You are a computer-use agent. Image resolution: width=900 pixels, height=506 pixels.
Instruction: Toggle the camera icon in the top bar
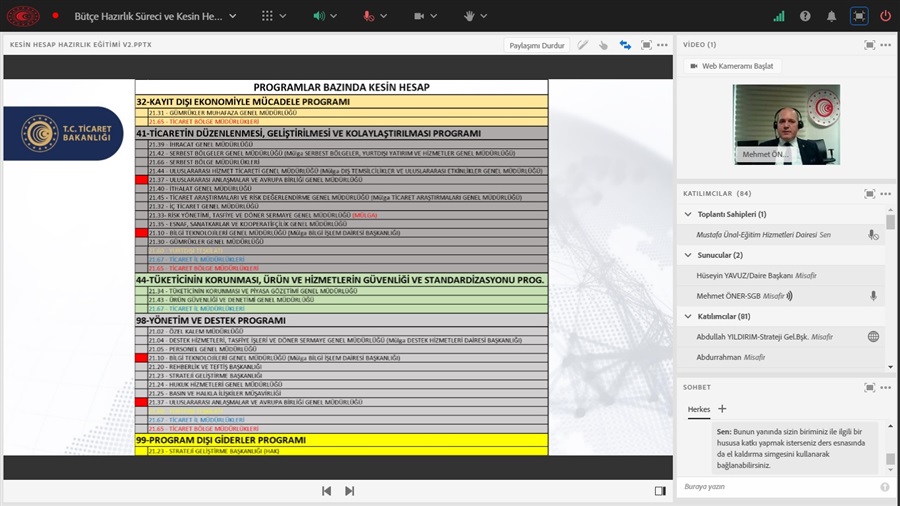pyautogui.click(x=419, y=16)
